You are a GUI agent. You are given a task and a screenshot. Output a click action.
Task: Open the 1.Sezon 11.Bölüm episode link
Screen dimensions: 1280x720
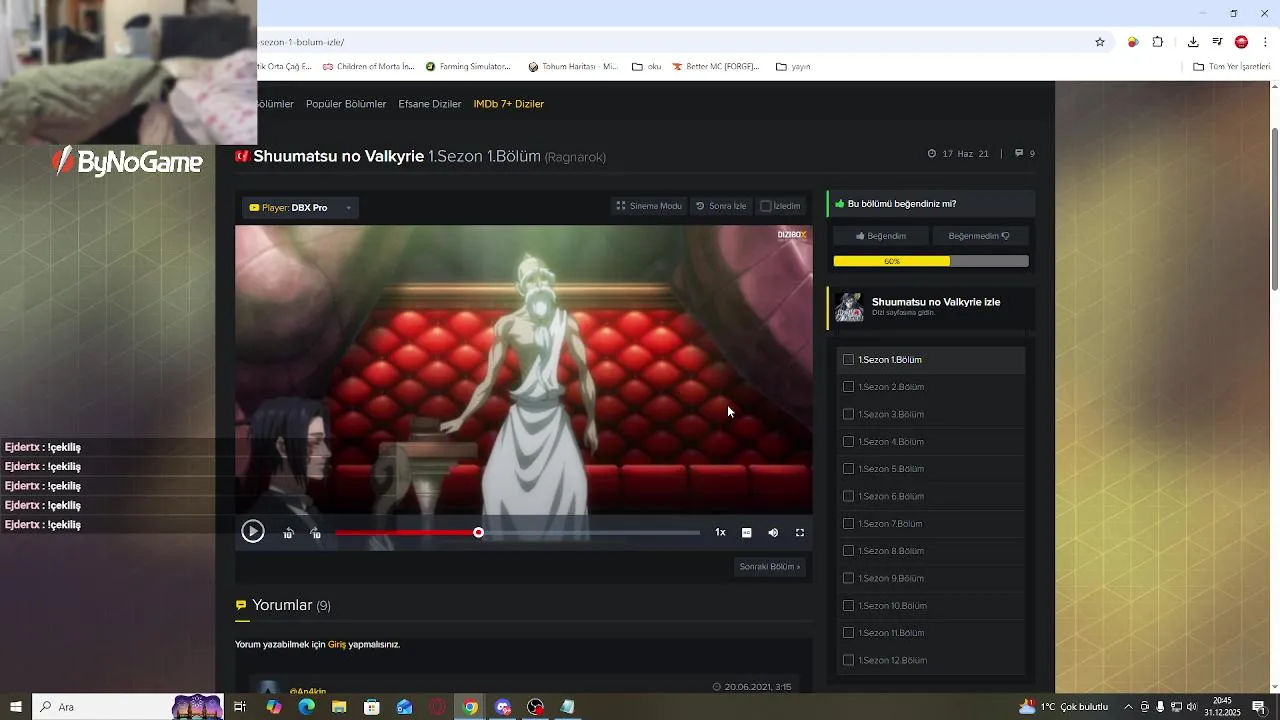point(891,633)
